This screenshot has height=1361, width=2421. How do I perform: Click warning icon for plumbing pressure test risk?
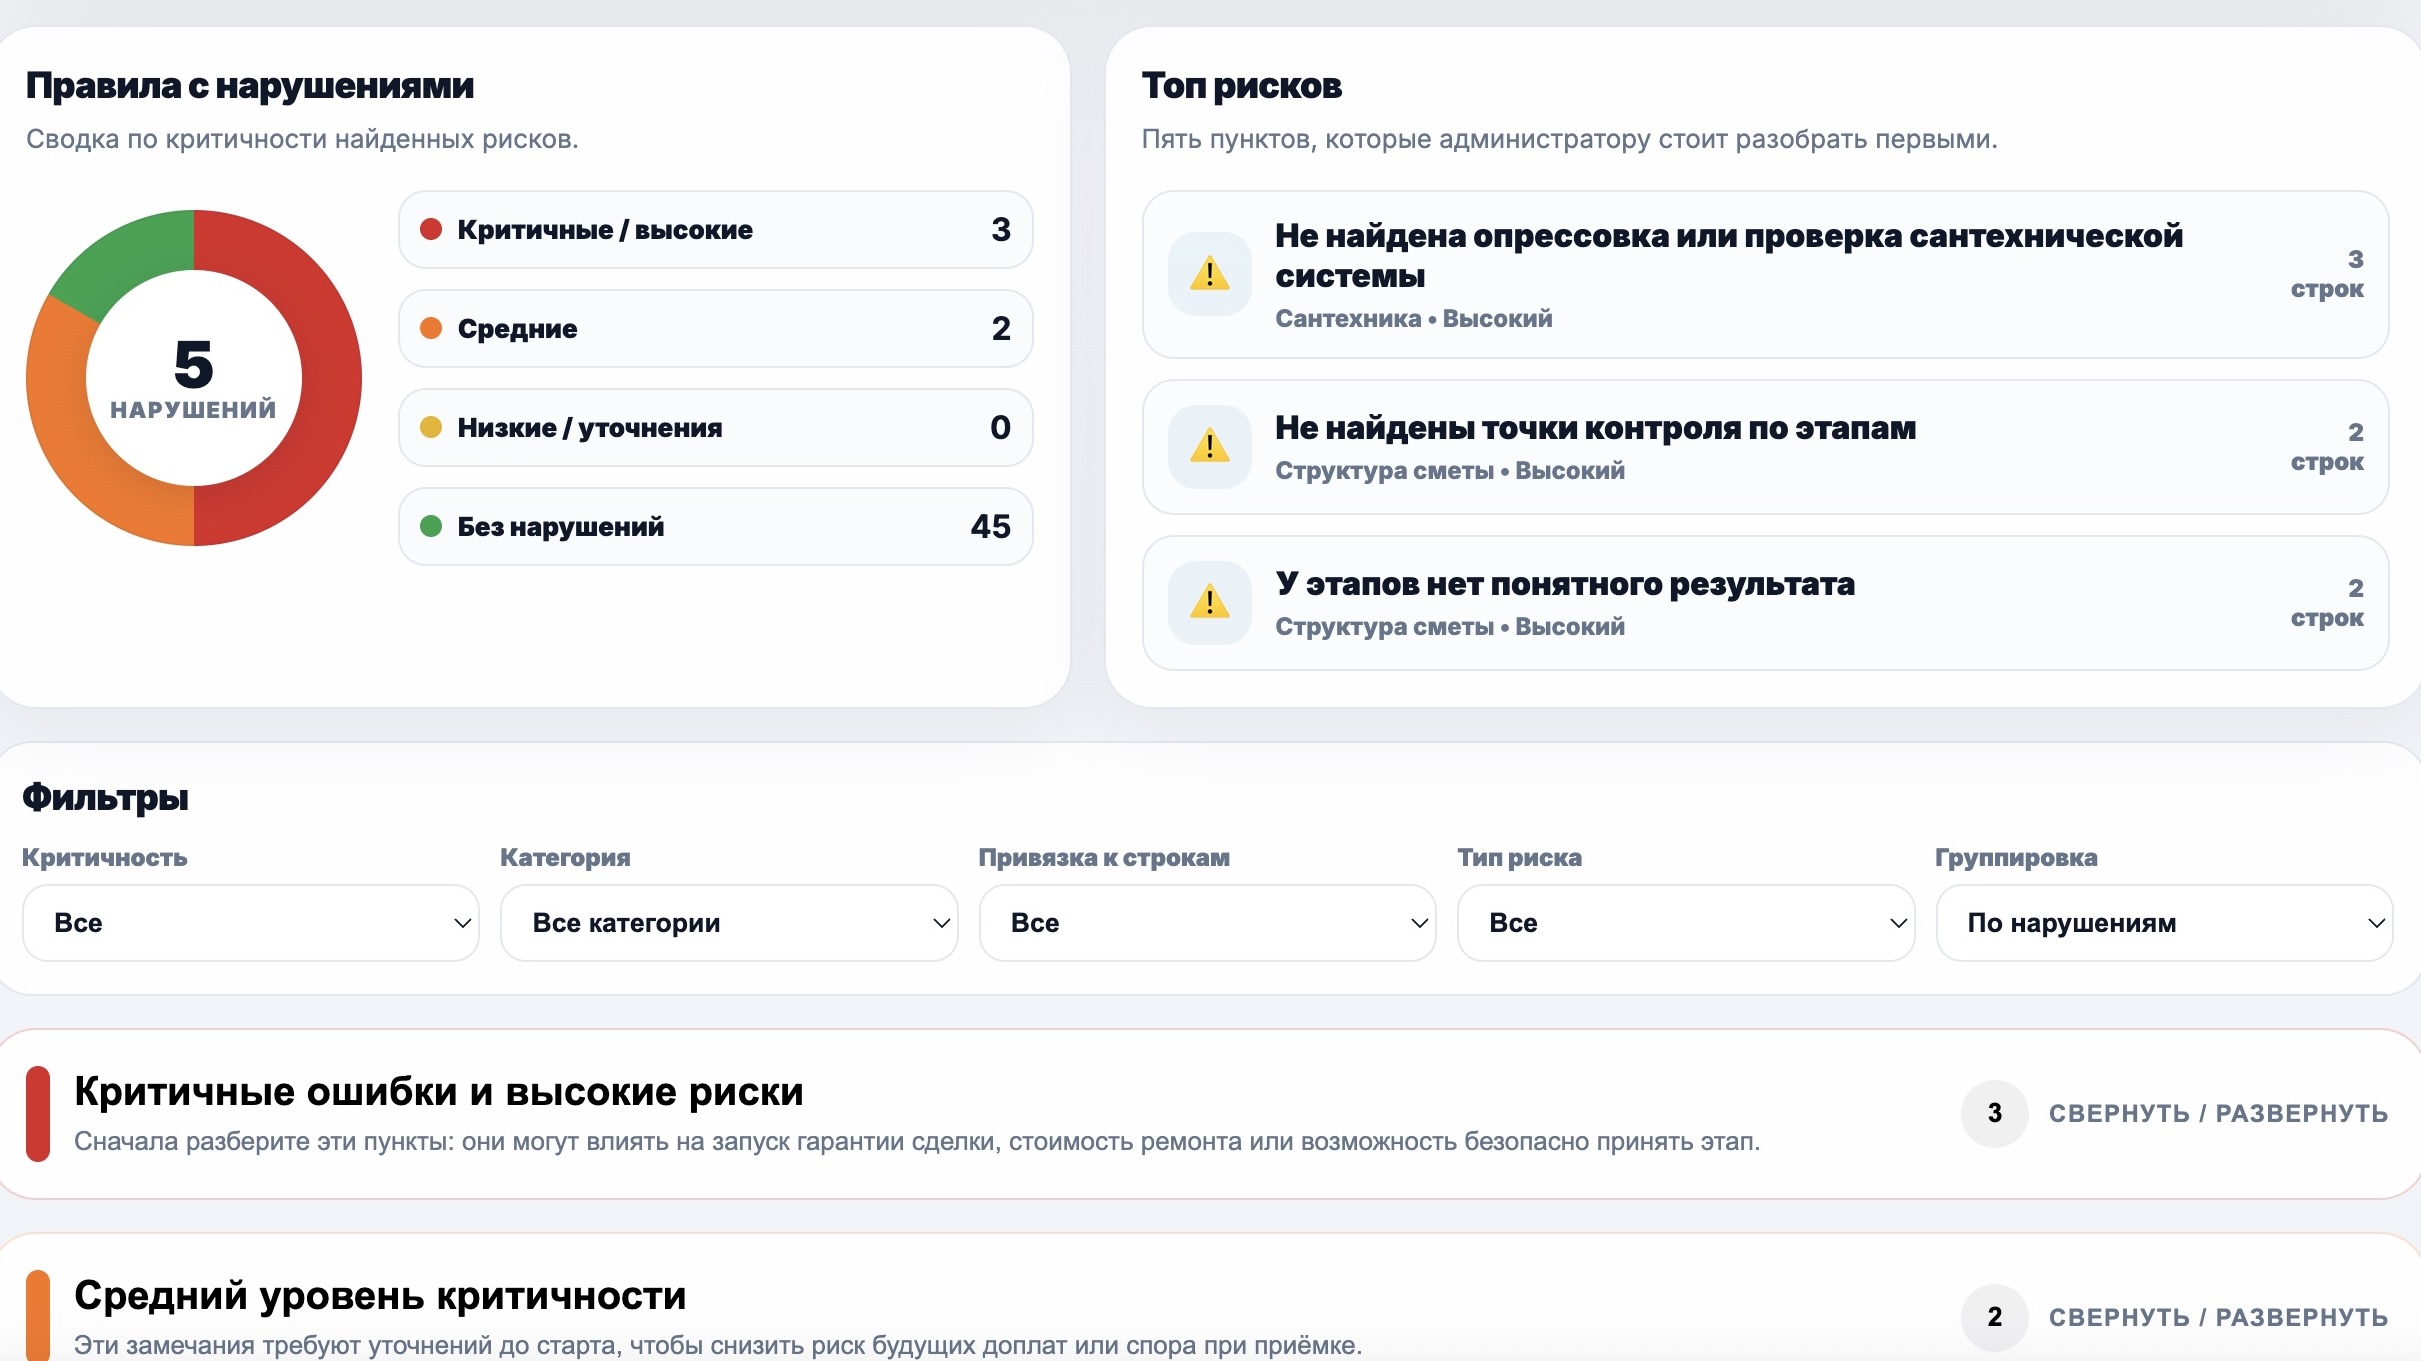[x=1210, y=274]
